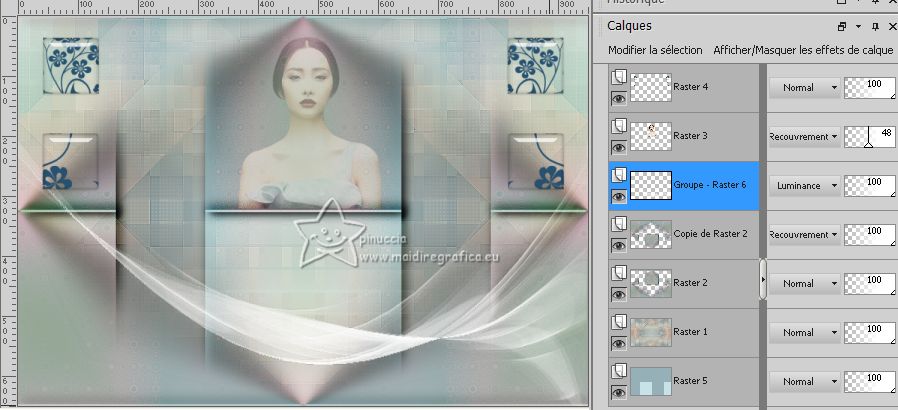Viewport: 898px width, 410px height.
Task: Select the layer named Groupe - Raster 6
Action: (x=710, y=185)
